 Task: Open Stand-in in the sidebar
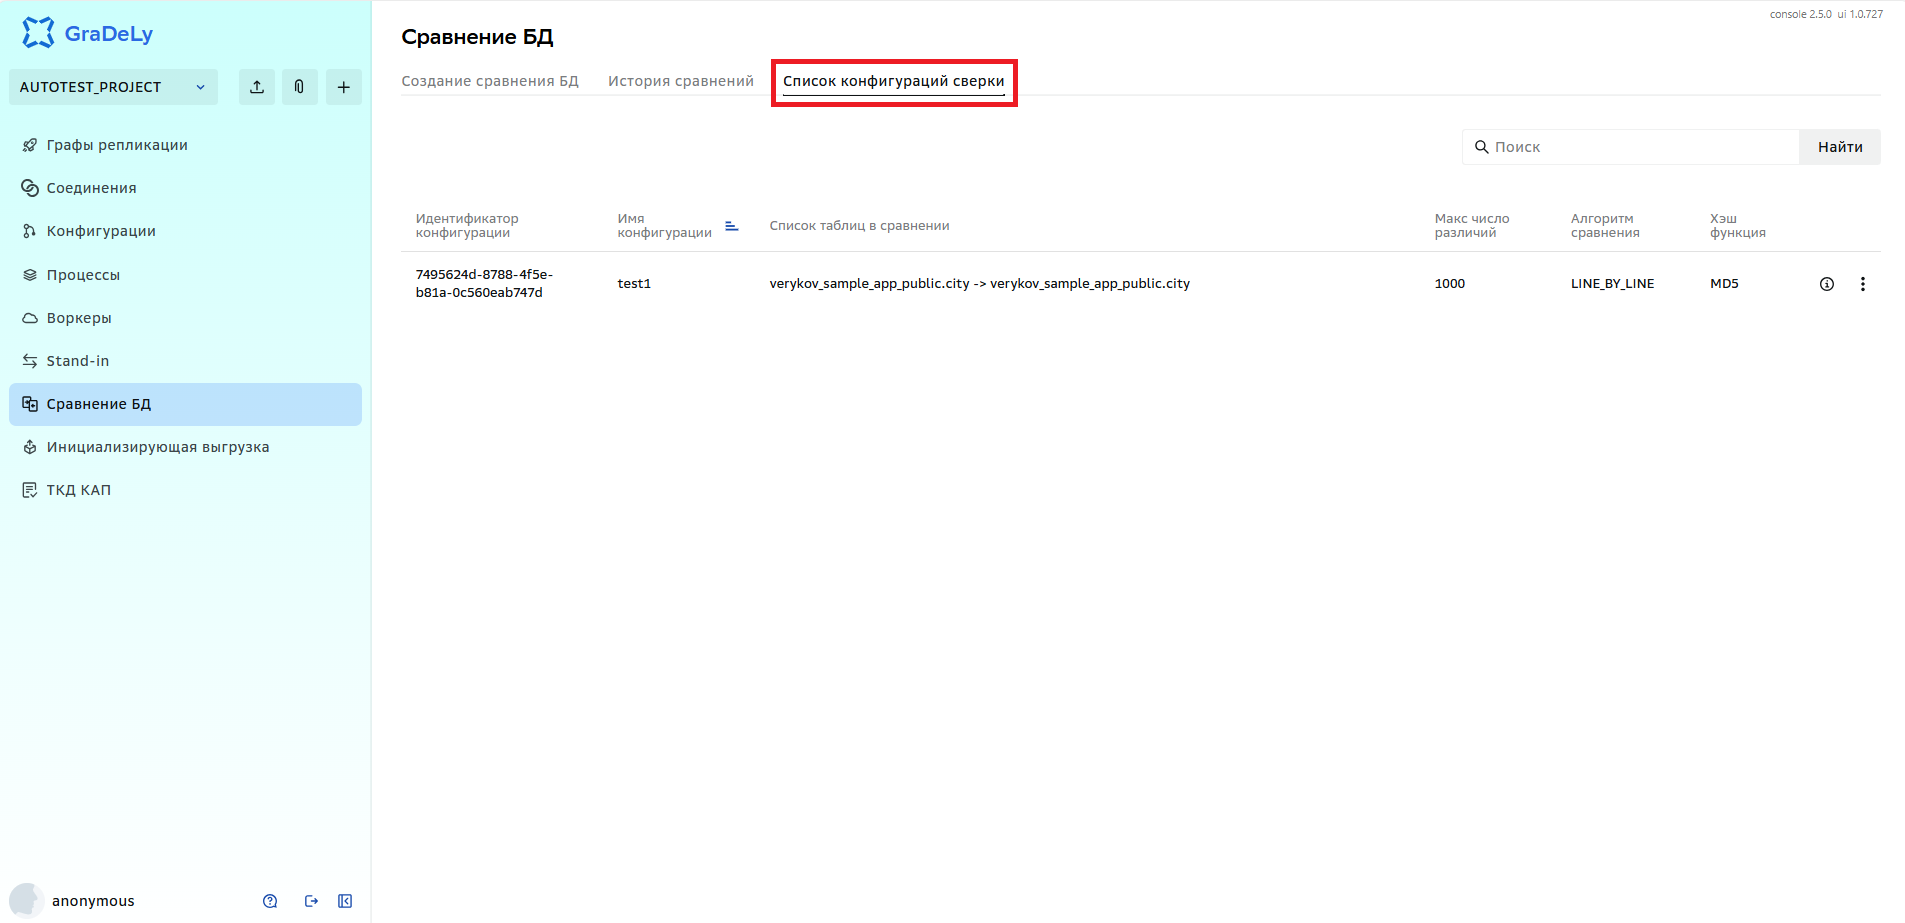point(185,361)
